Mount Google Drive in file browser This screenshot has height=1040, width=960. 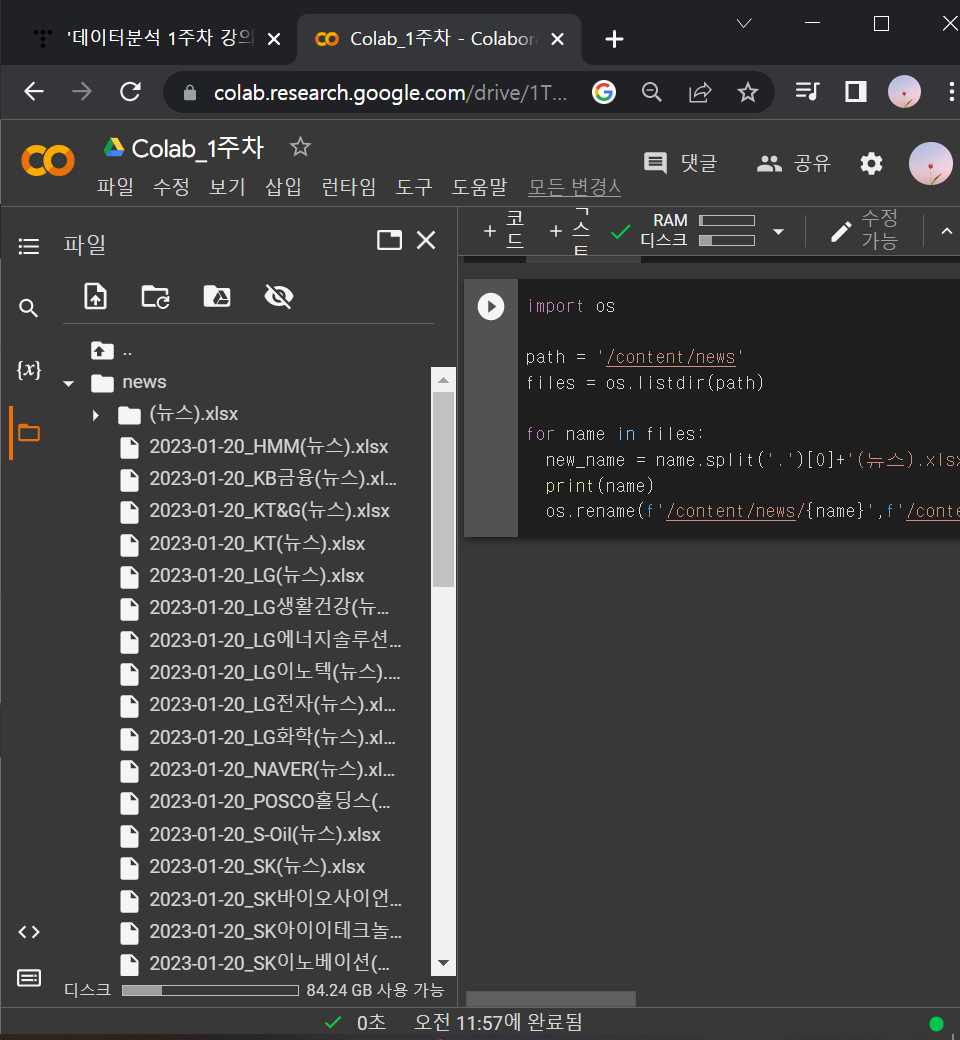pyautogui.click(x=217, y=296)
